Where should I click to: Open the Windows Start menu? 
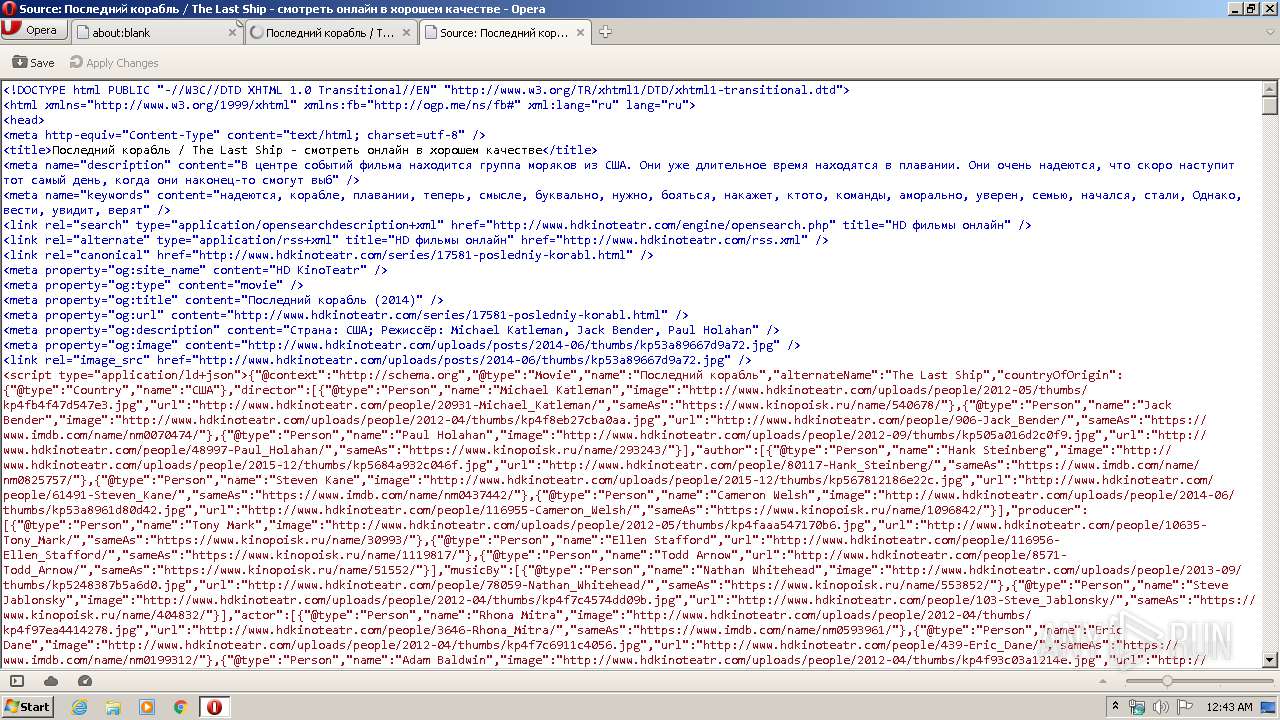(x=28, y=706)
